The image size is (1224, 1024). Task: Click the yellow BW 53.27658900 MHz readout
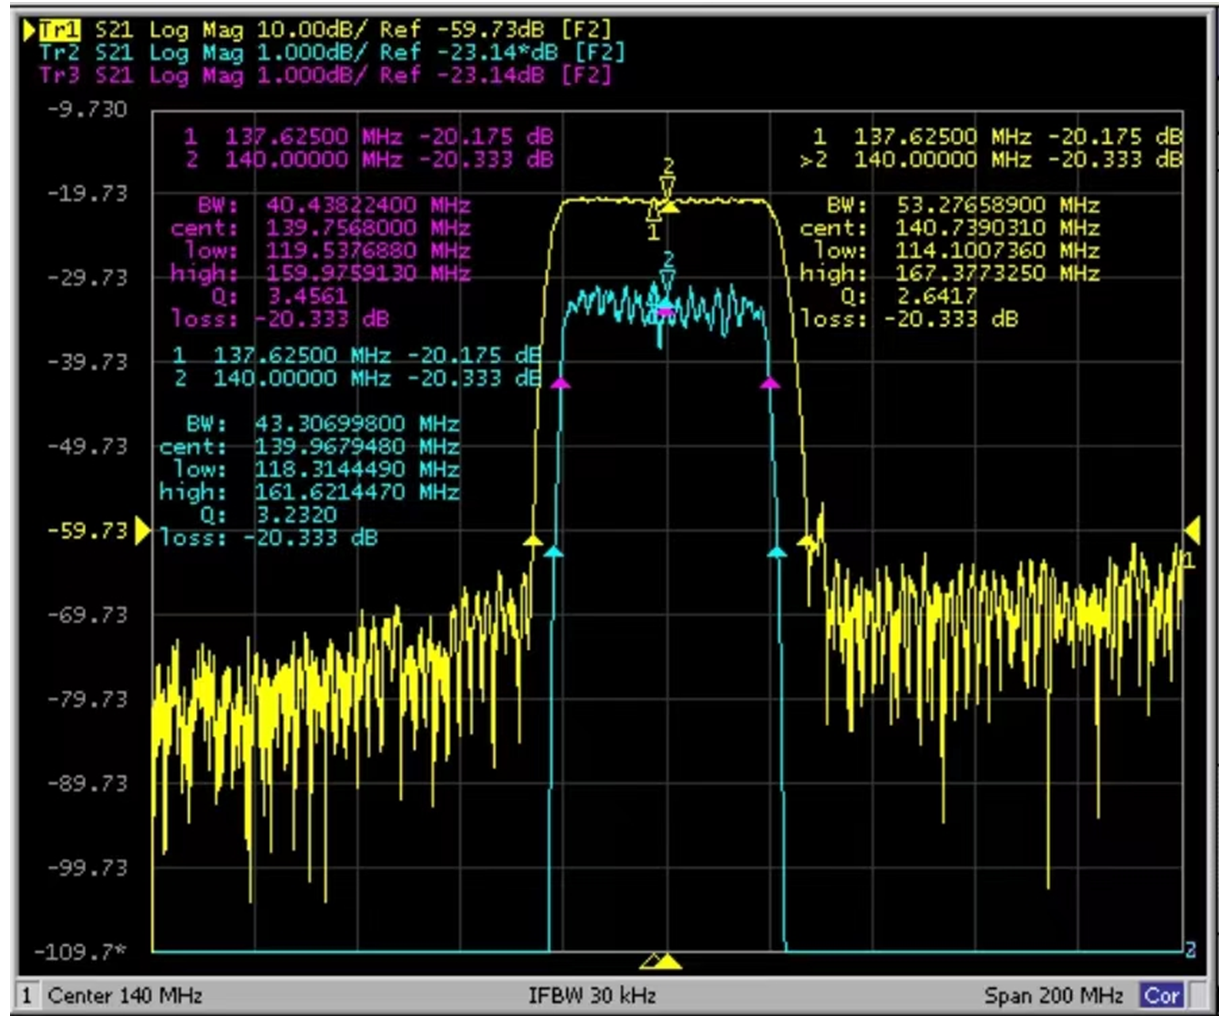pos(963,205)
